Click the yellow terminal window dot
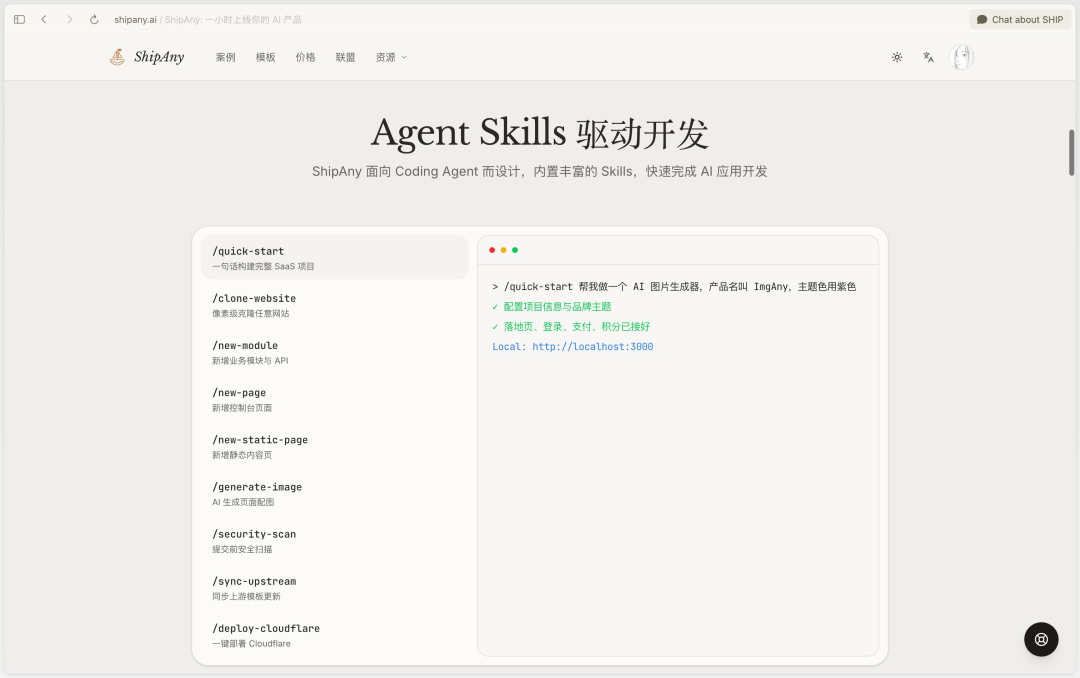1080x678 pixels. click(503, 250)
